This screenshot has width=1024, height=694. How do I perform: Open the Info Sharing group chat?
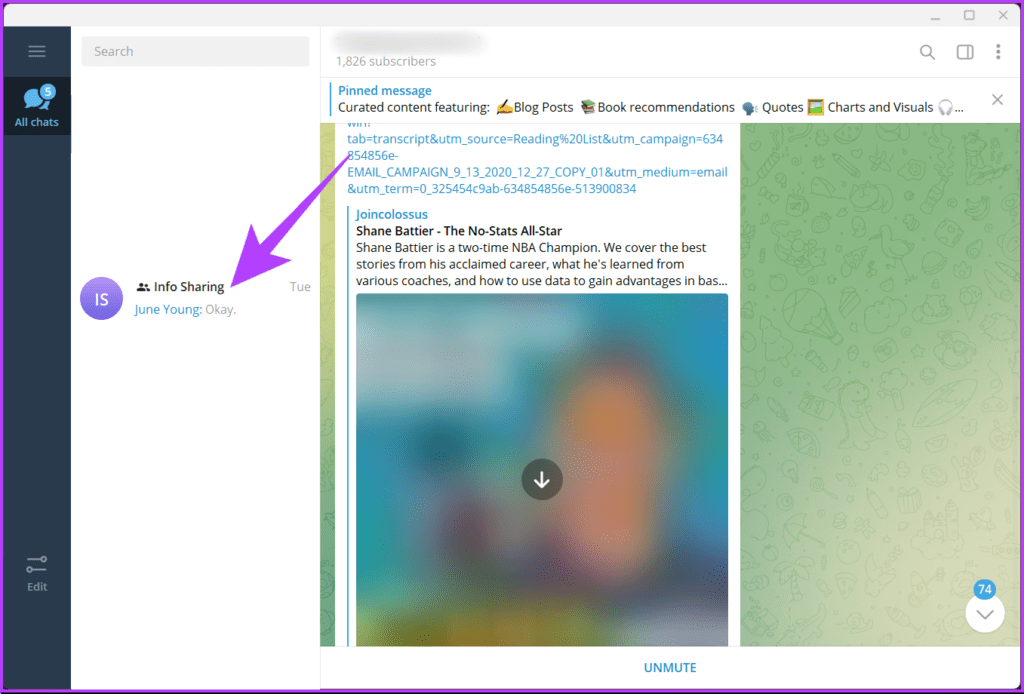(195, 298)
